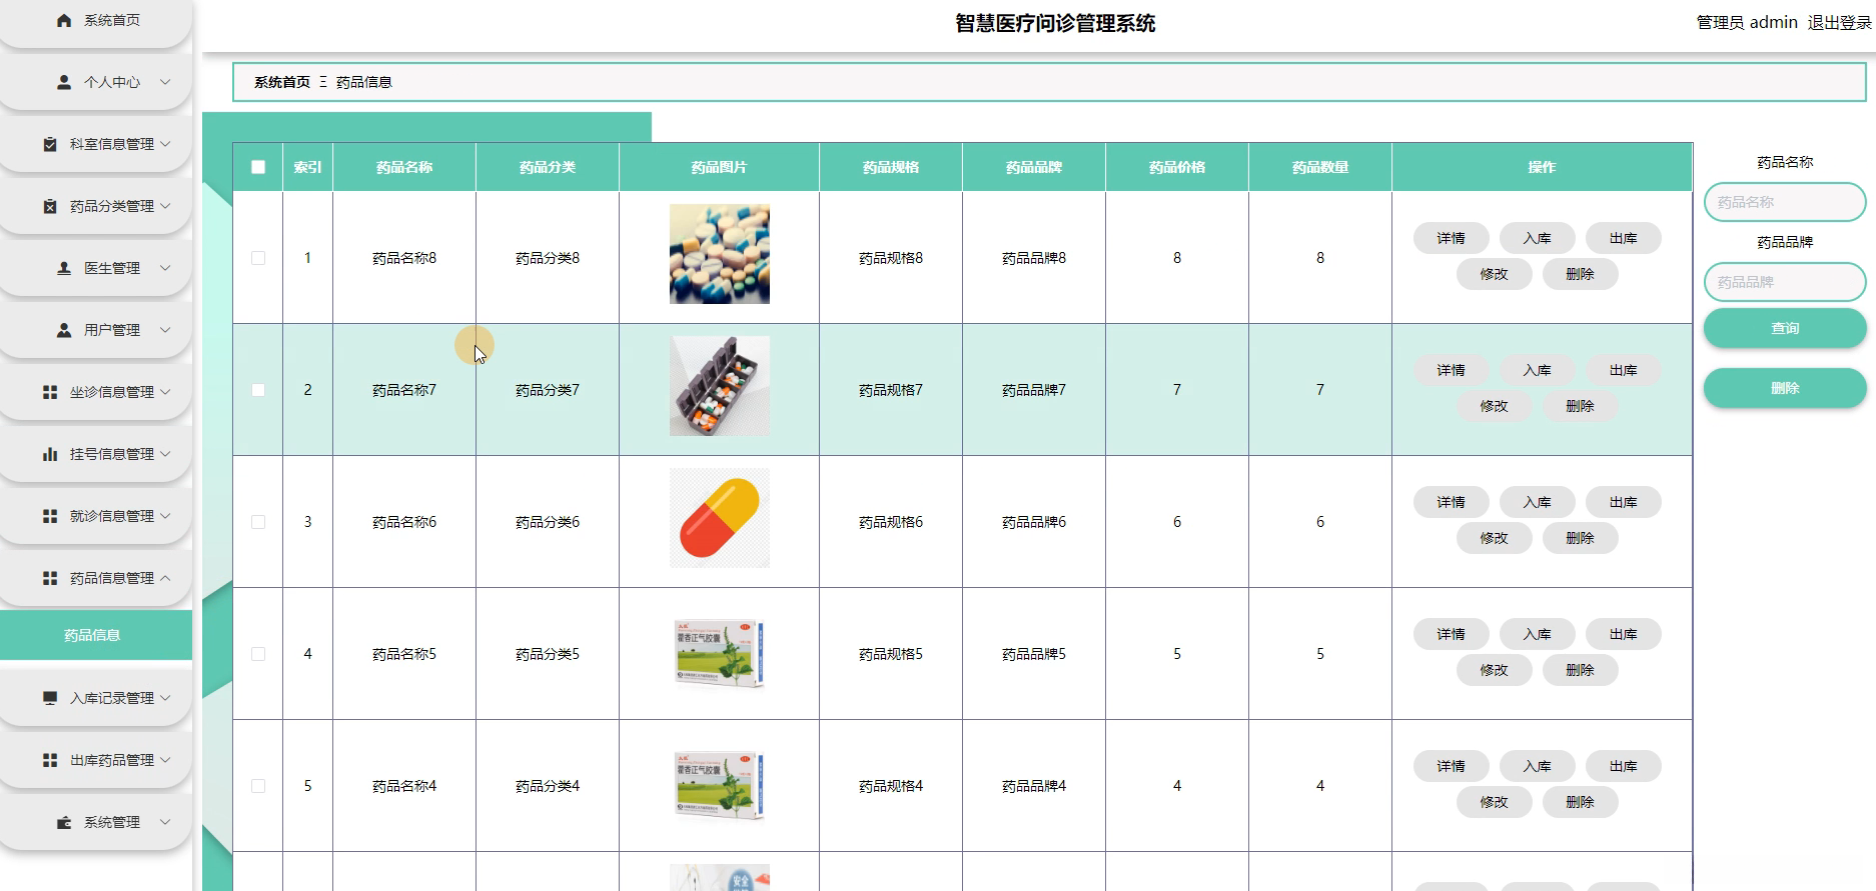Screen dimensions: 1876x891
Task: Select the 药品信息 submenu item
Action: pyautogui.click(x=96, y=635)
